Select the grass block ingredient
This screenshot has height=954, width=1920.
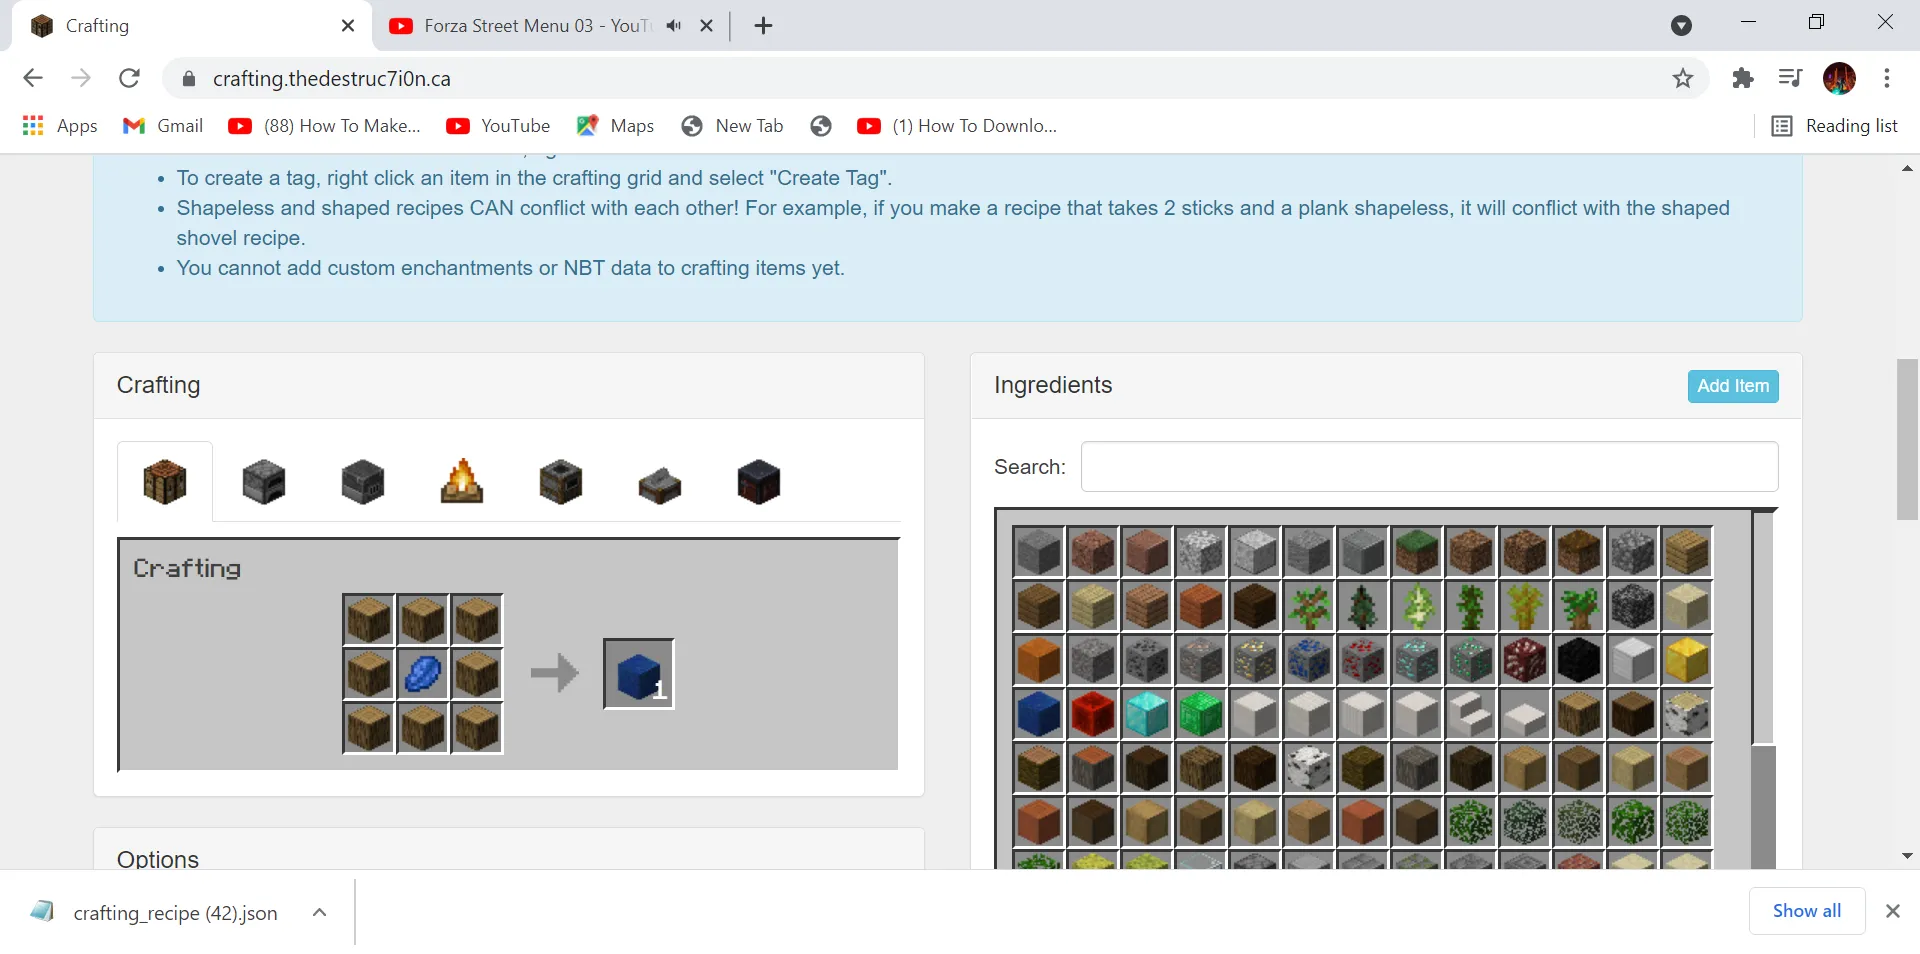click(1417, 552)
